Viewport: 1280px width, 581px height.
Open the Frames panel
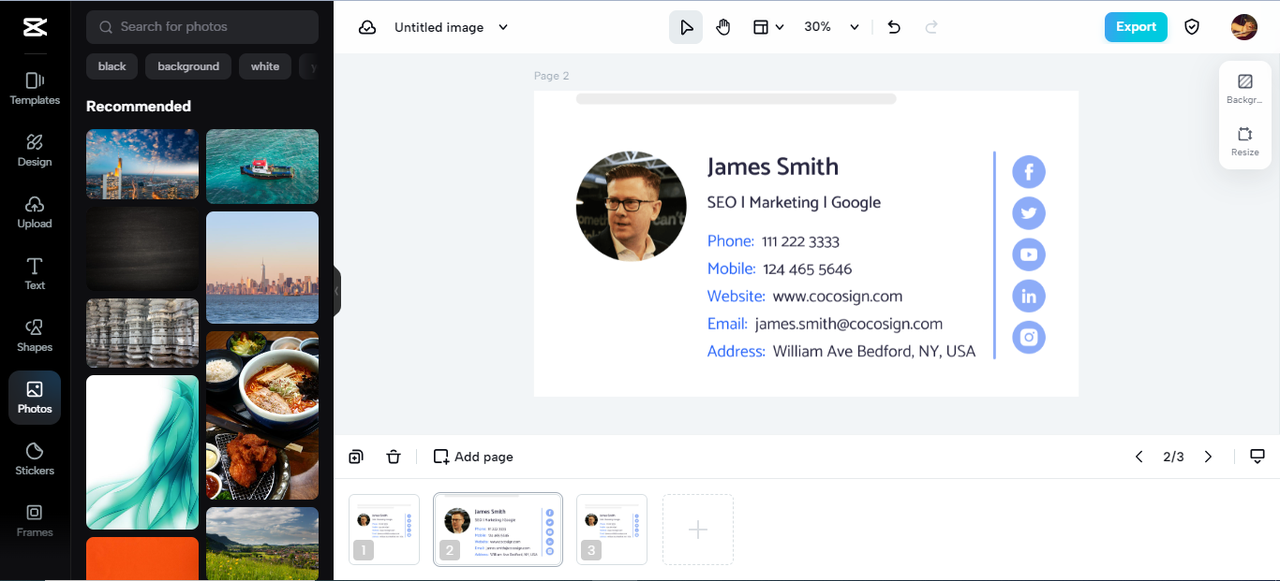click(x=34, y=520)
